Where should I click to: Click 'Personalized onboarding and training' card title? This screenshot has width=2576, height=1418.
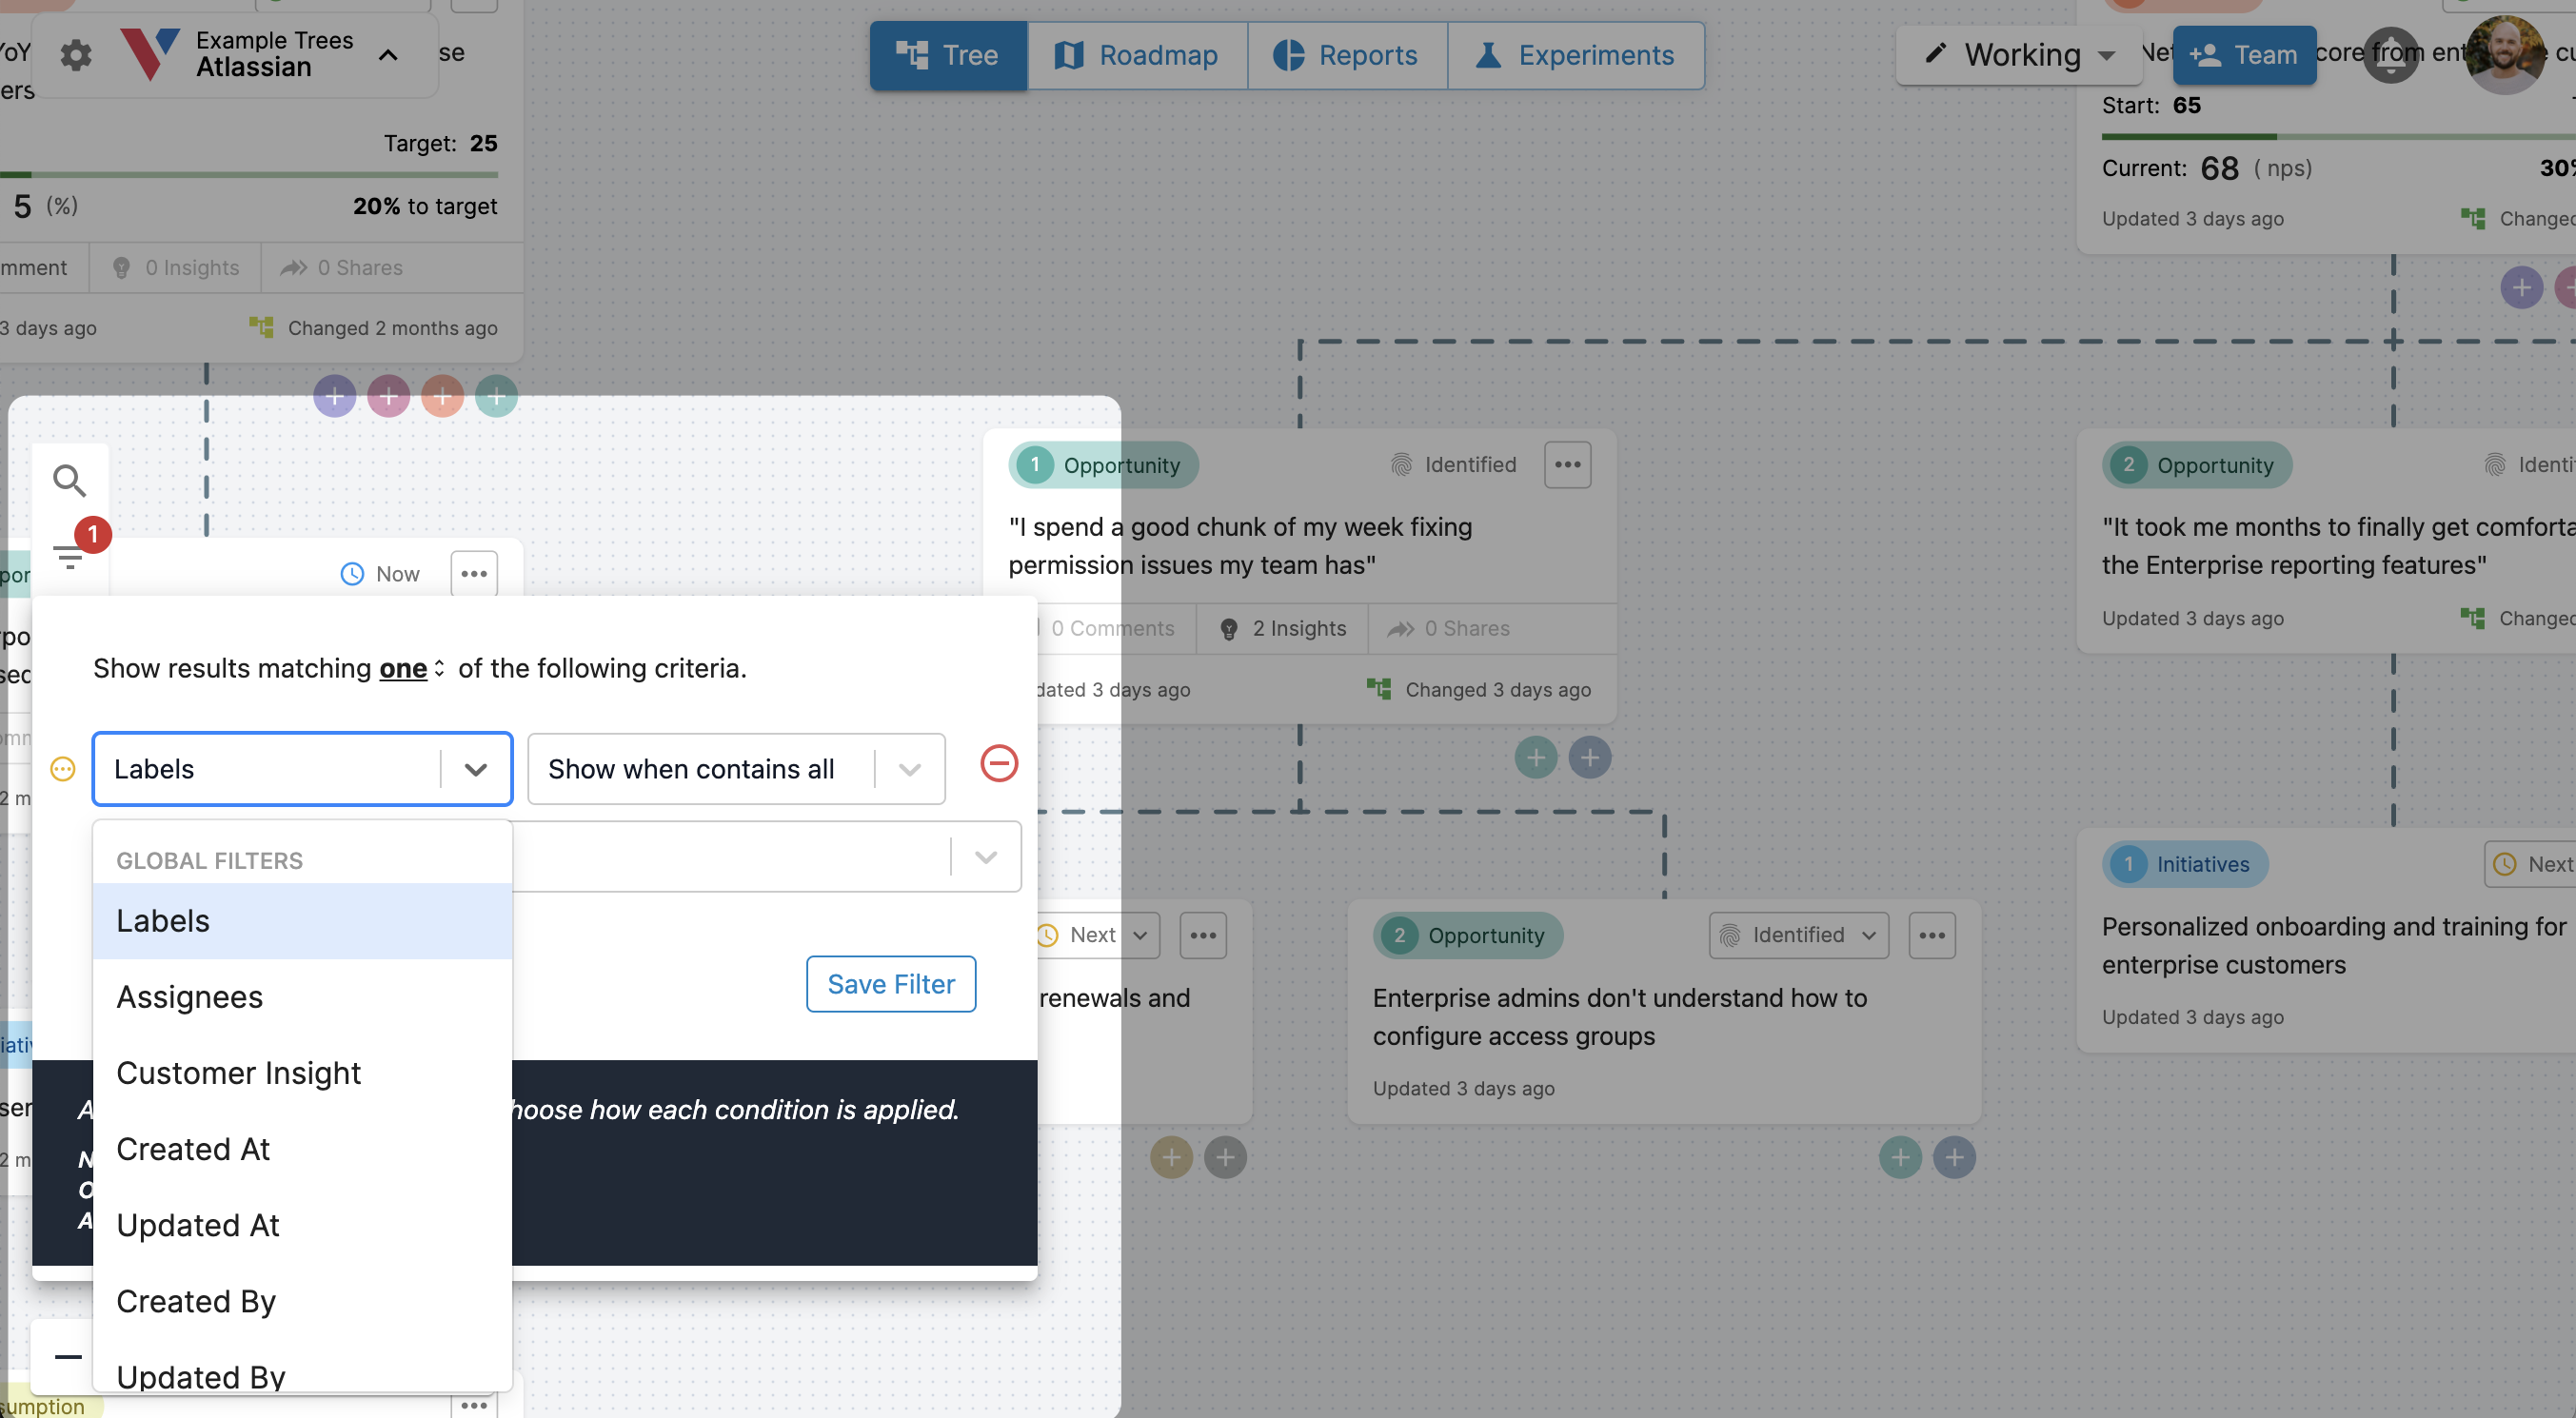pos(2334,946)
